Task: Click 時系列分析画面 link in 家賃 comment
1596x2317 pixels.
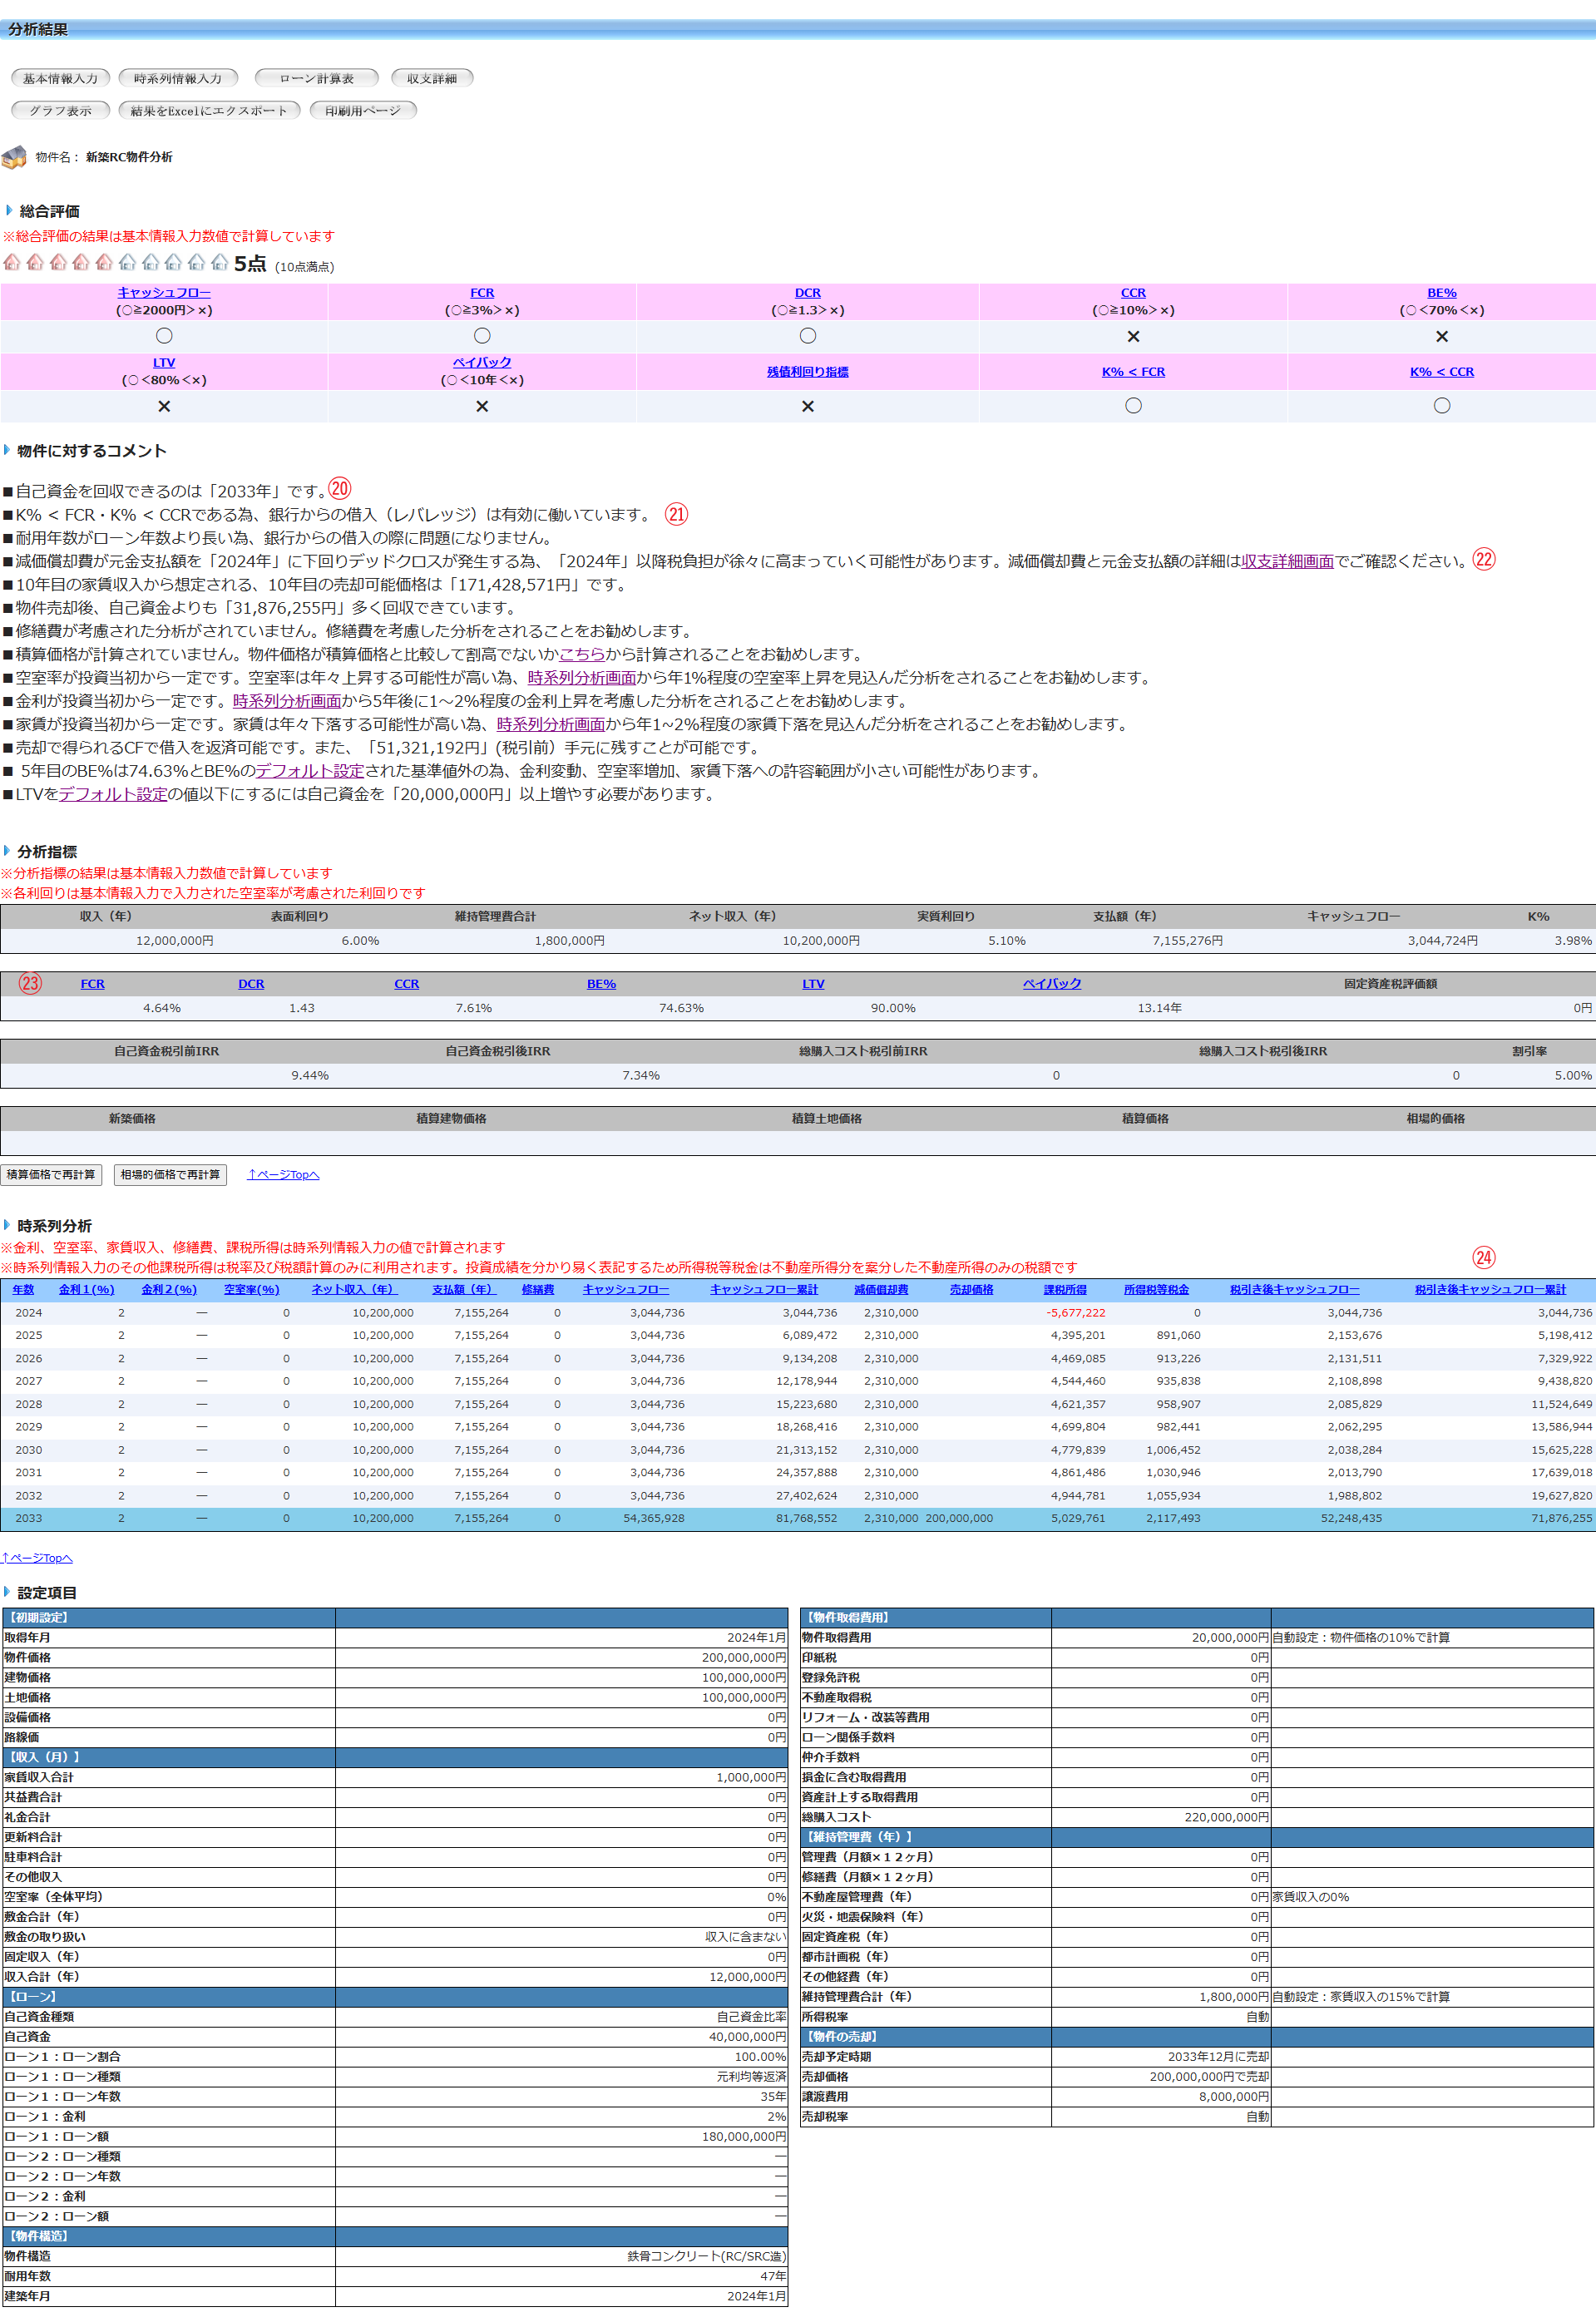Action: click(551, 724)
